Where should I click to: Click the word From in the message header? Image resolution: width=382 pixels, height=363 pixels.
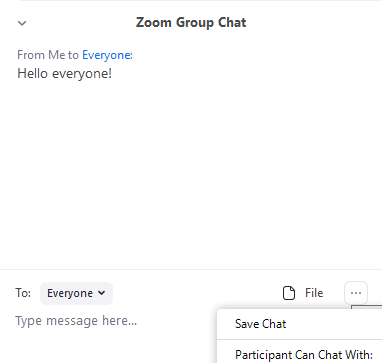coord(31,55)
